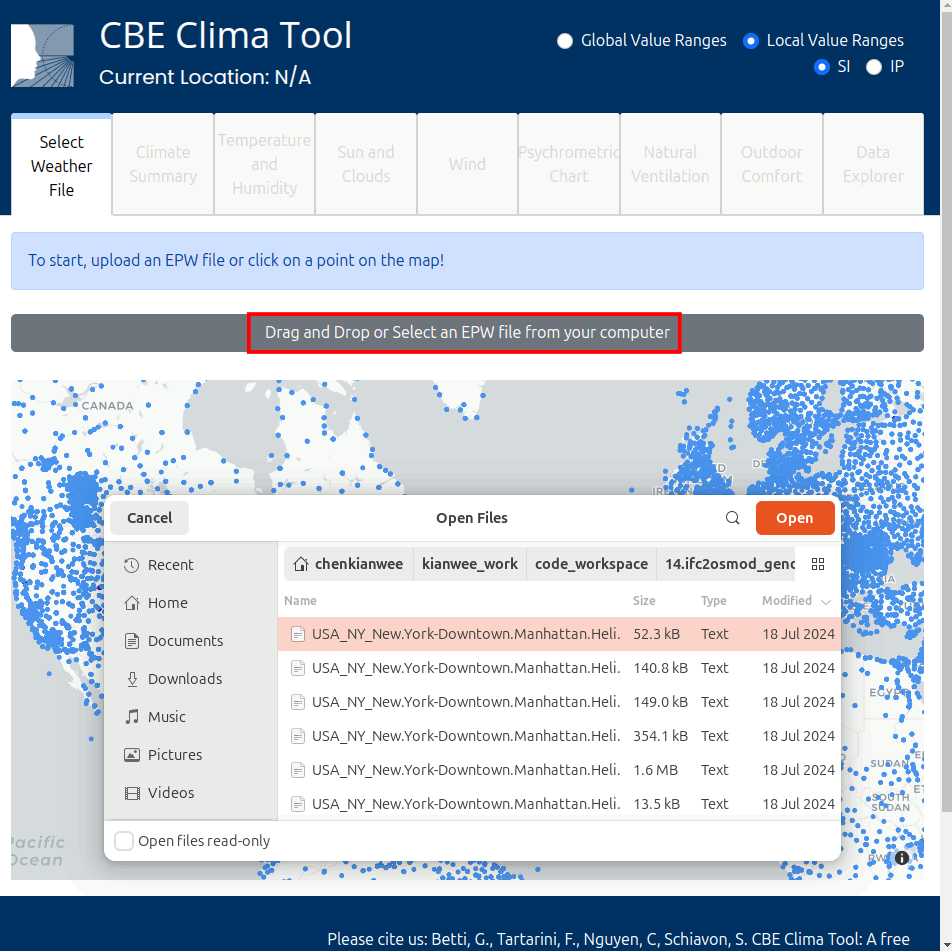This screenshot has height=951, width=952.
Task: Select Global Value Ranges radio button
Action: pyautogui.click(x=566, y=41)
